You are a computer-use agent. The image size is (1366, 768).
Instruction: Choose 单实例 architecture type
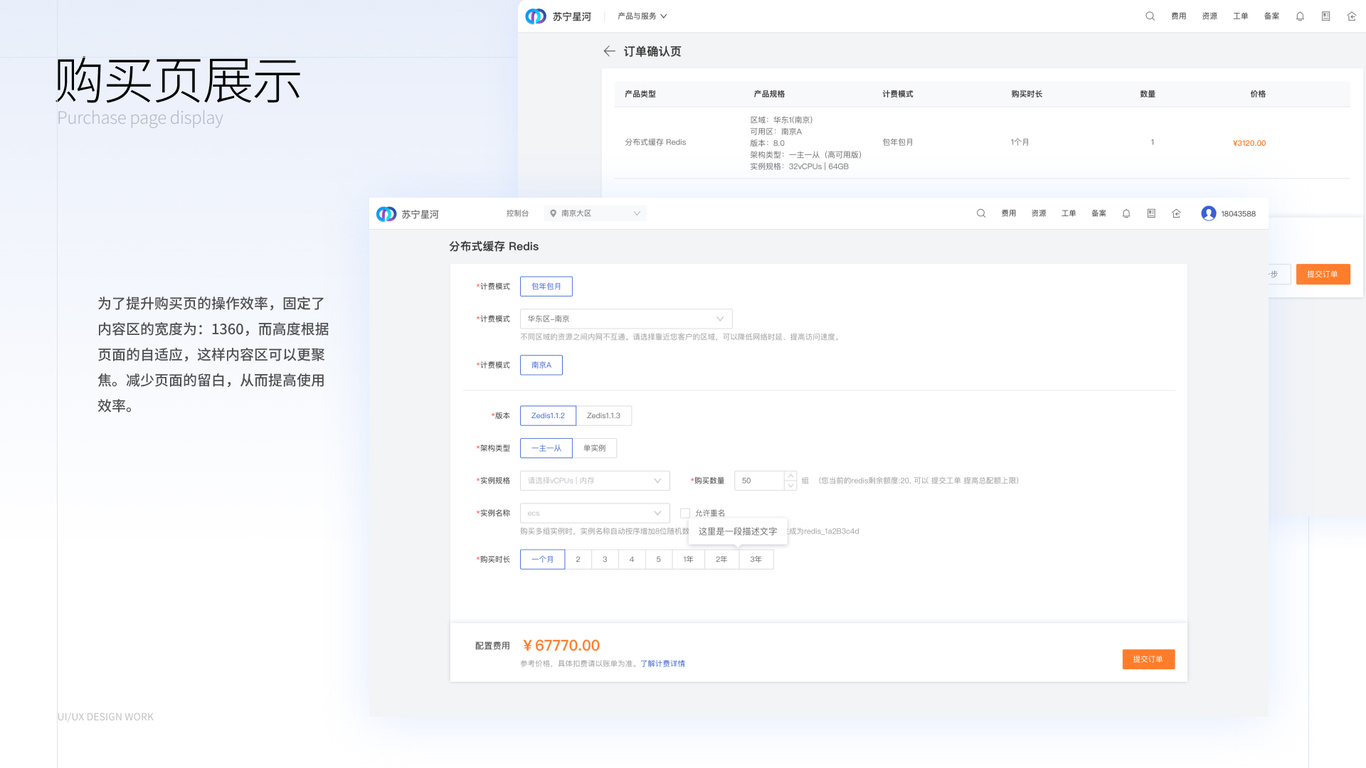tap(594, 448)
